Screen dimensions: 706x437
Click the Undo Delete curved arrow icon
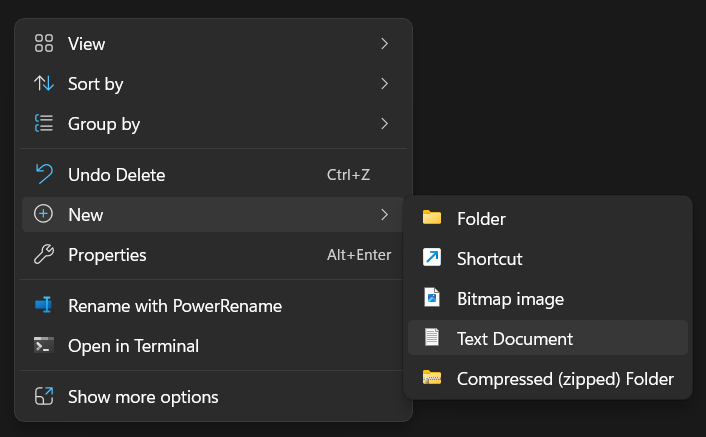pos(43,175)
